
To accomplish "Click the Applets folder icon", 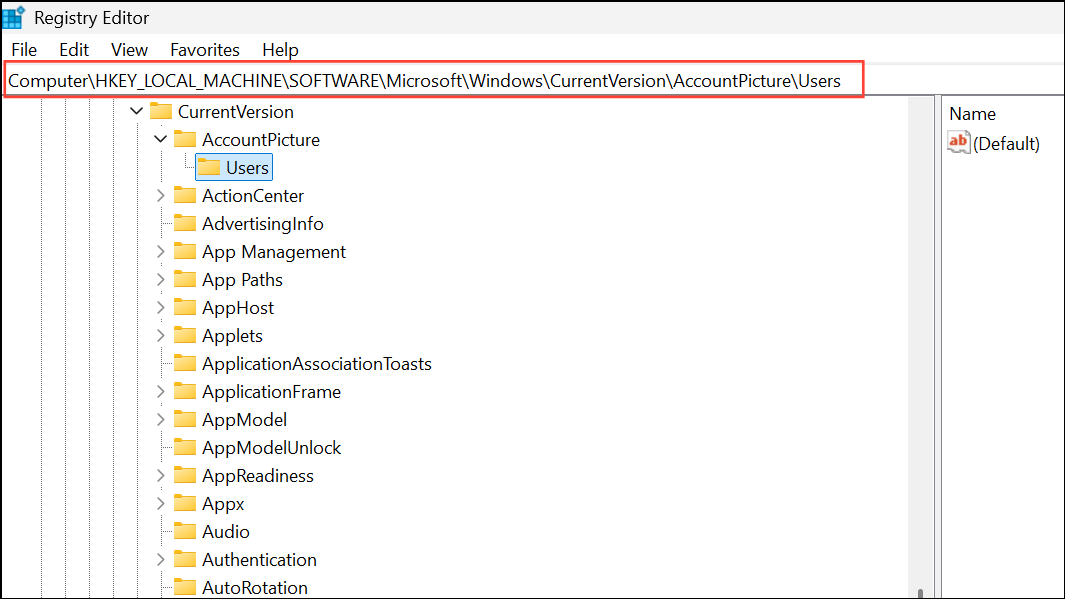I will pyautogui.click(x=185, y=335).
